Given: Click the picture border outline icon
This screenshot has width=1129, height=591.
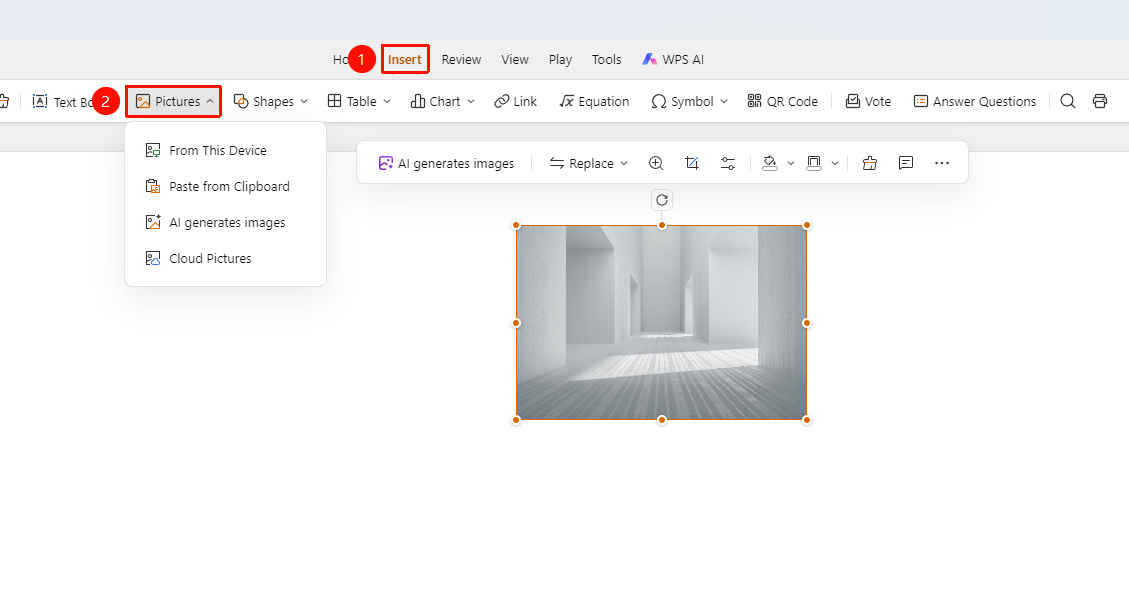Looking at the screenshot, I should 814,163.
